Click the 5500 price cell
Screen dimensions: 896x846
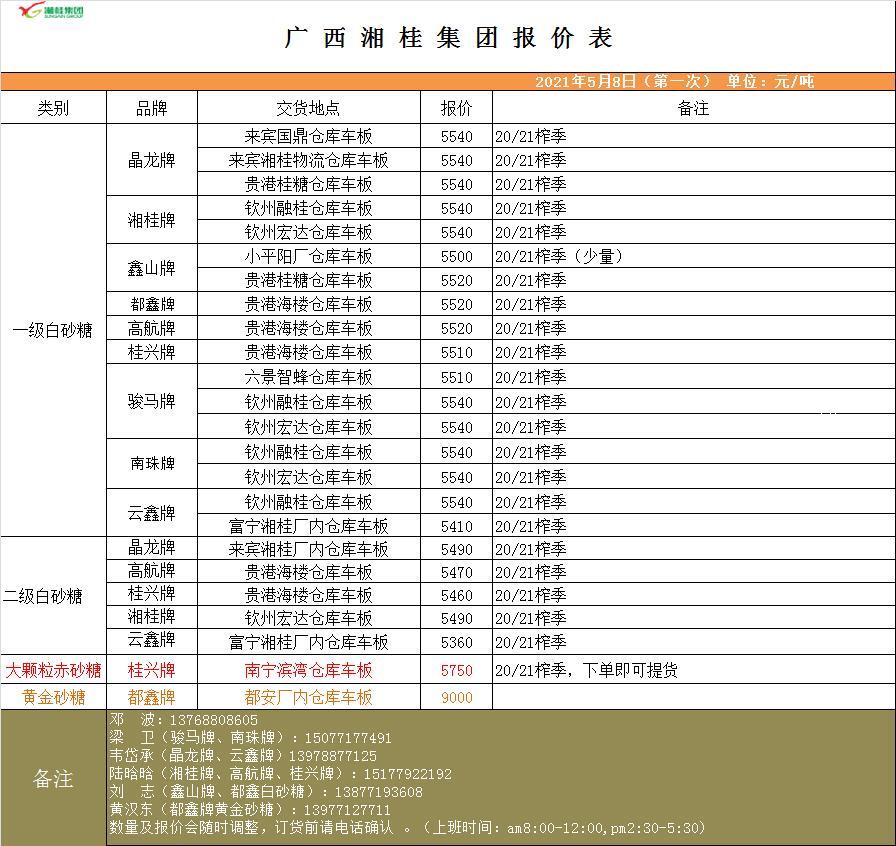point(456,256)
